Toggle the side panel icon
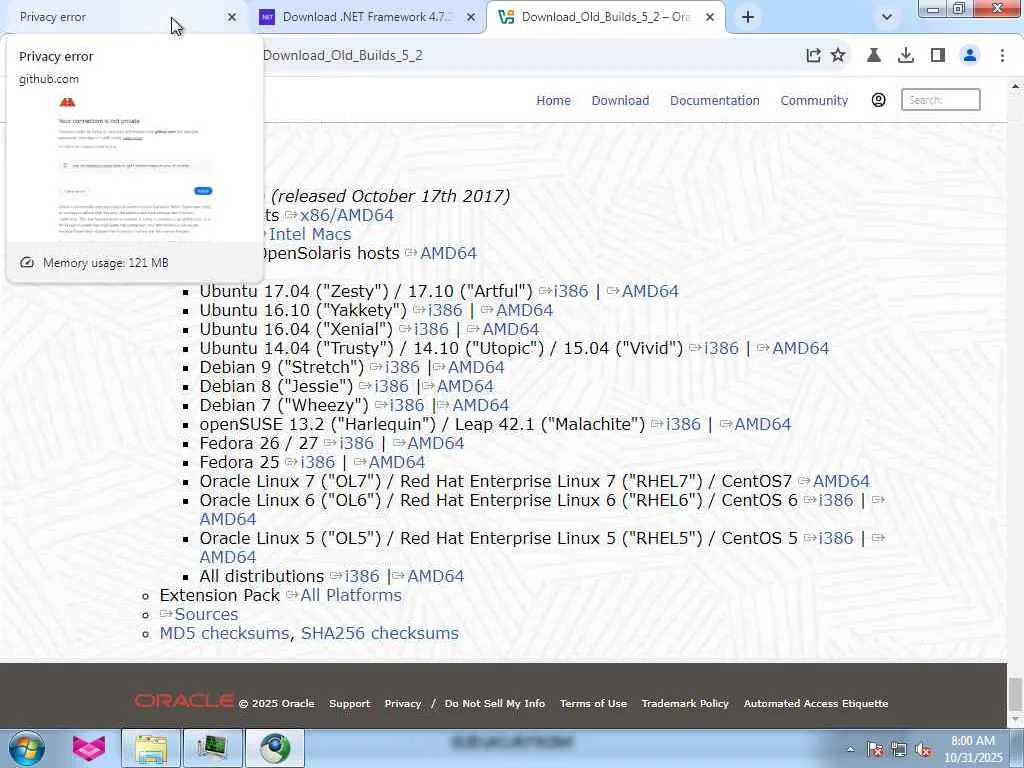Image resolution: width=1024 pixels, height=768 pixels. click(938, 56)
